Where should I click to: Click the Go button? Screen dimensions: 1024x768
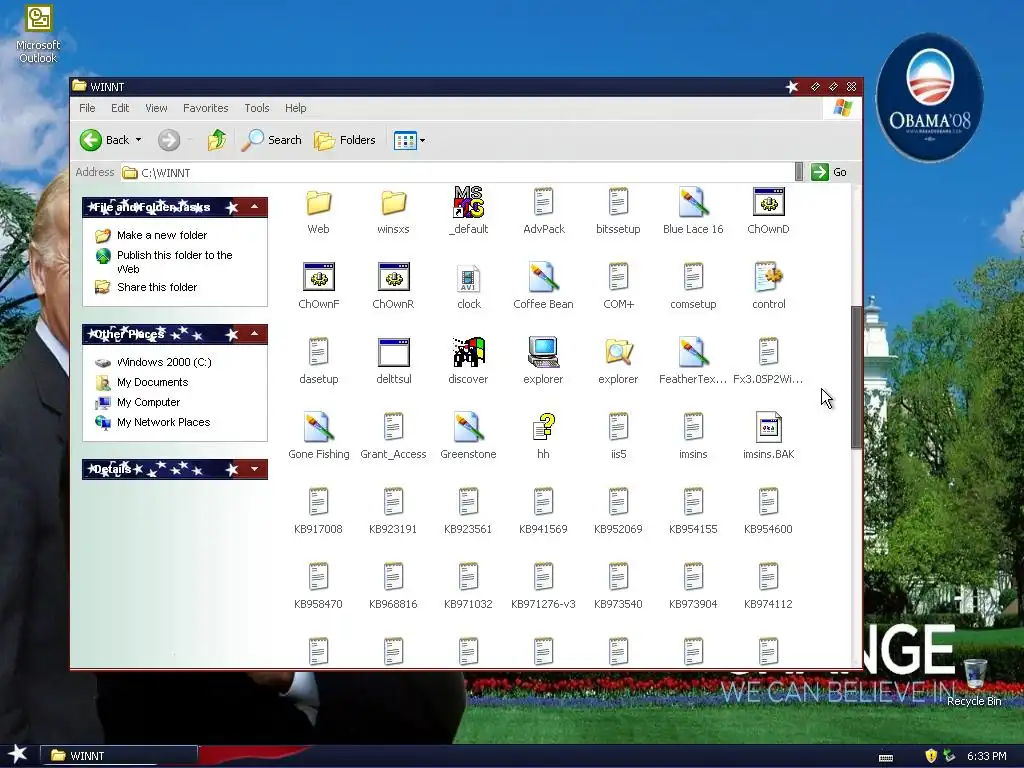(829, 172)
